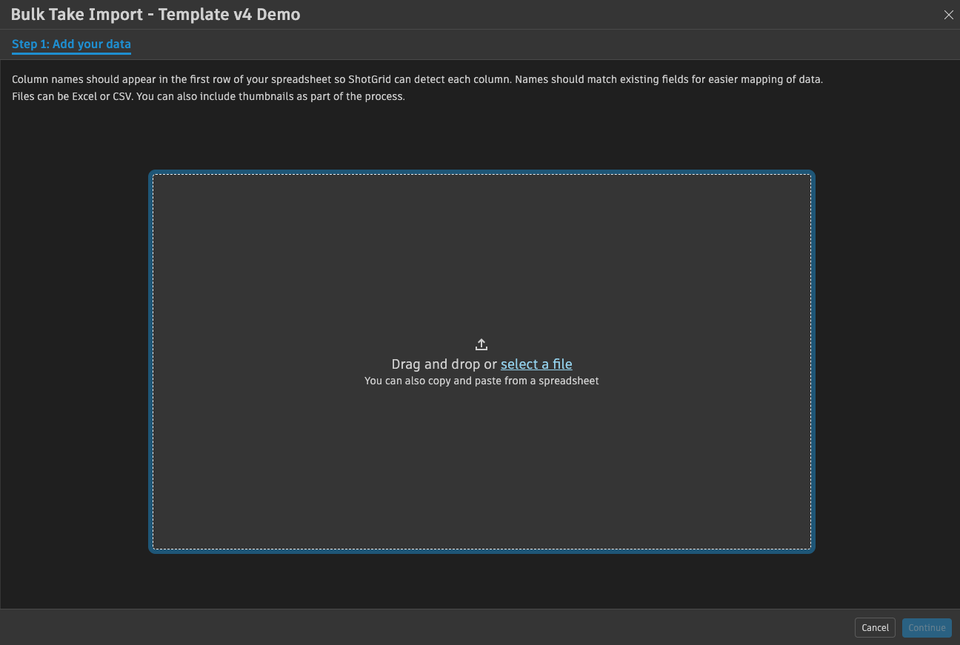Screen dimensions: 960x645
Task: Switch to Step 1: Add your data tab
Action: coord(71,44)
